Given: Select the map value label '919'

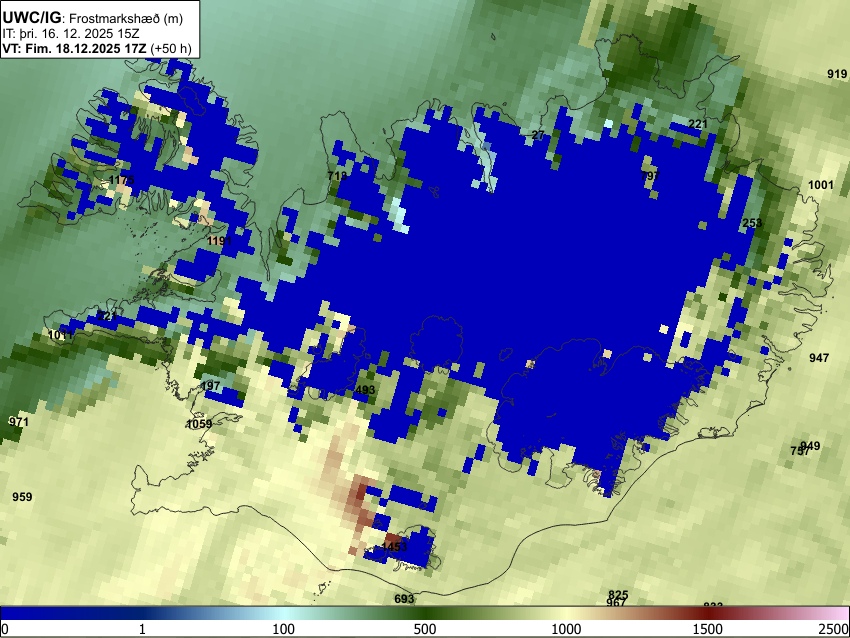Looking at the screenshot, I should [837, 74].
